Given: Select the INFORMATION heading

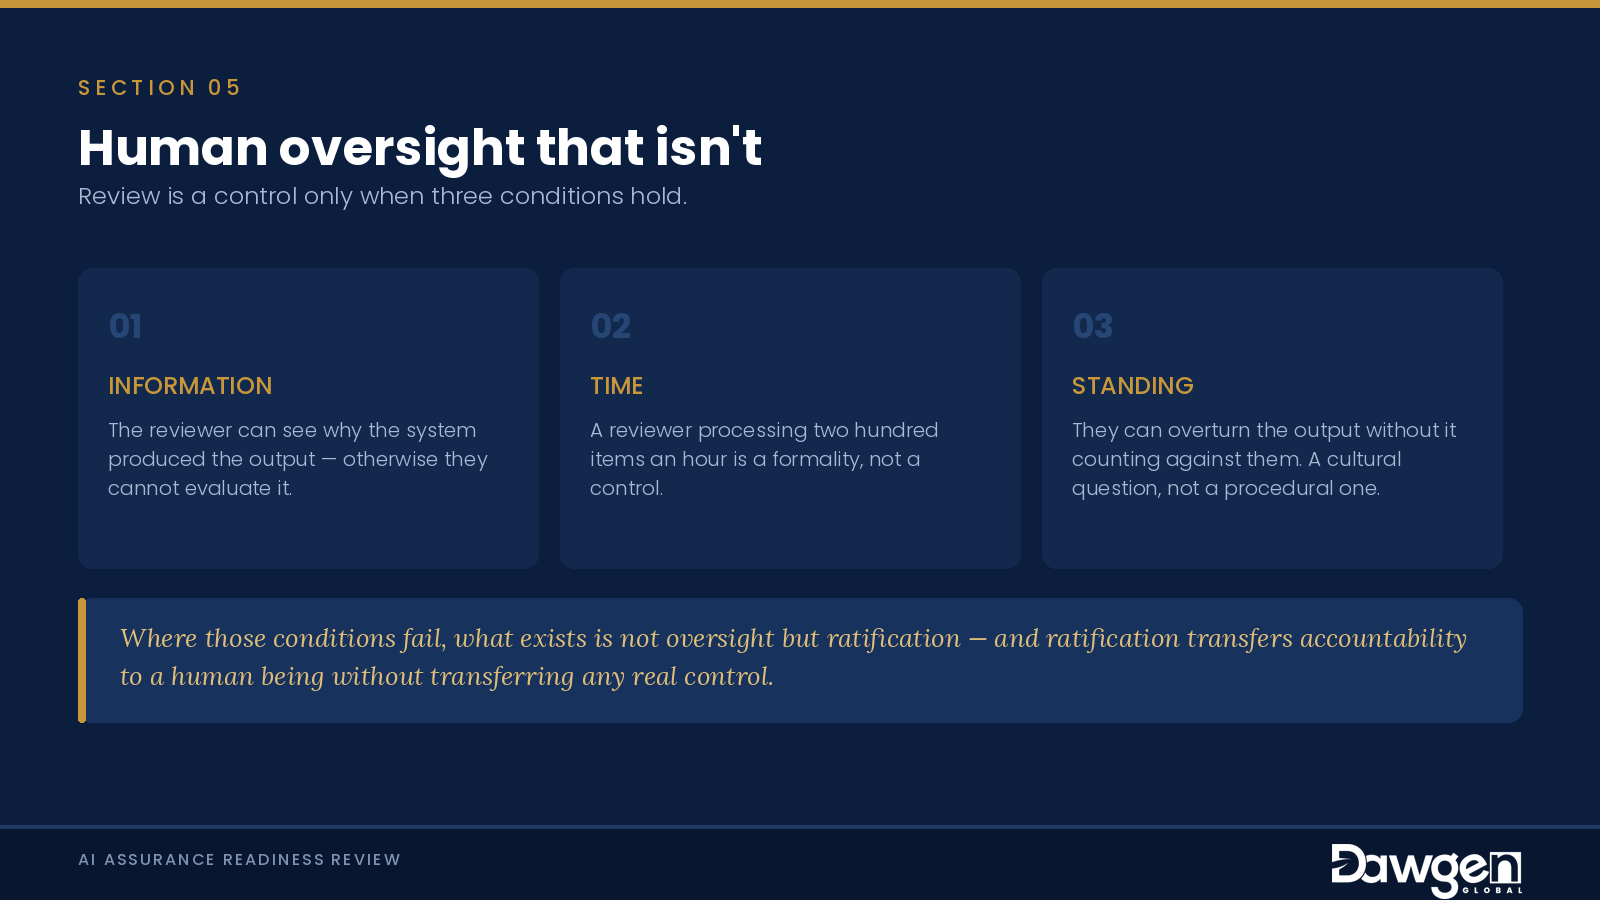Looking at the screenshot, I should click(x=190, y=386).
